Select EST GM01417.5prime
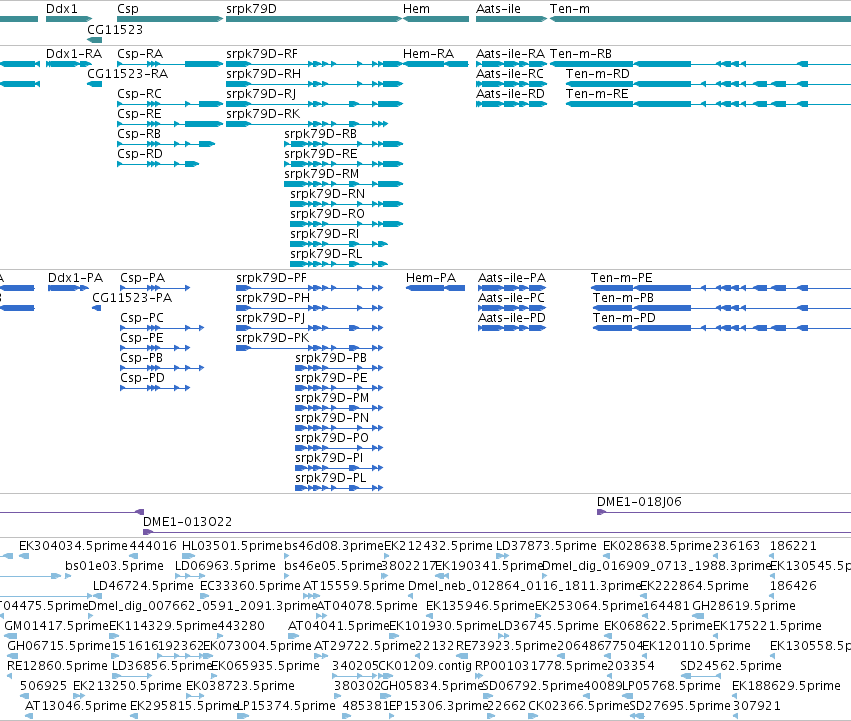Image resolution: width=851 pixels, height=721 pixels. click(x=11, y=636)
